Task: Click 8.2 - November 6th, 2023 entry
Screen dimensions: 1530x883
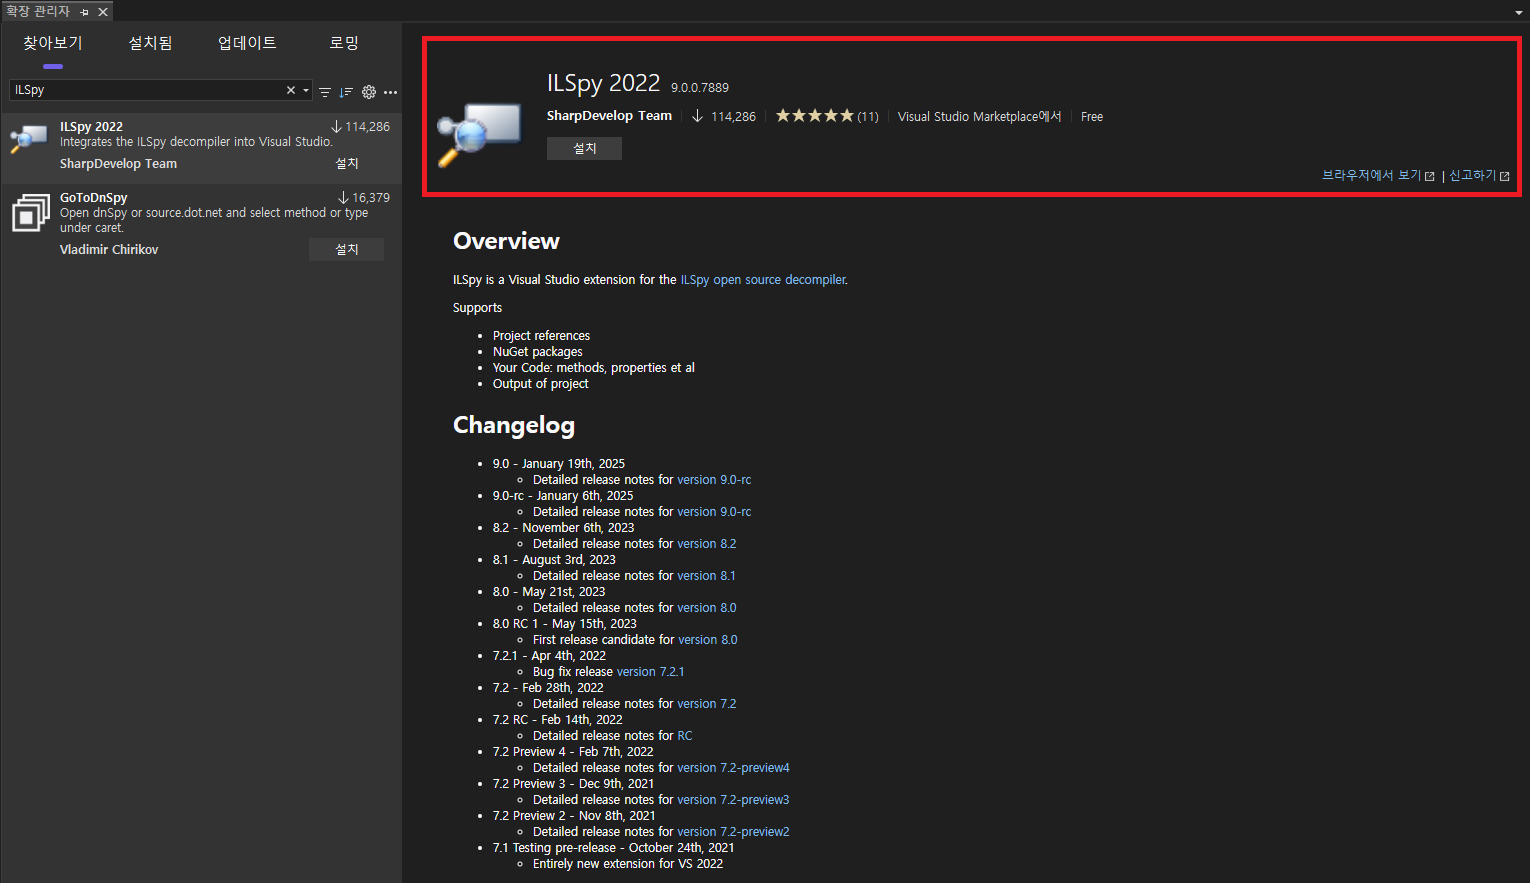Action: click(563, 528)
